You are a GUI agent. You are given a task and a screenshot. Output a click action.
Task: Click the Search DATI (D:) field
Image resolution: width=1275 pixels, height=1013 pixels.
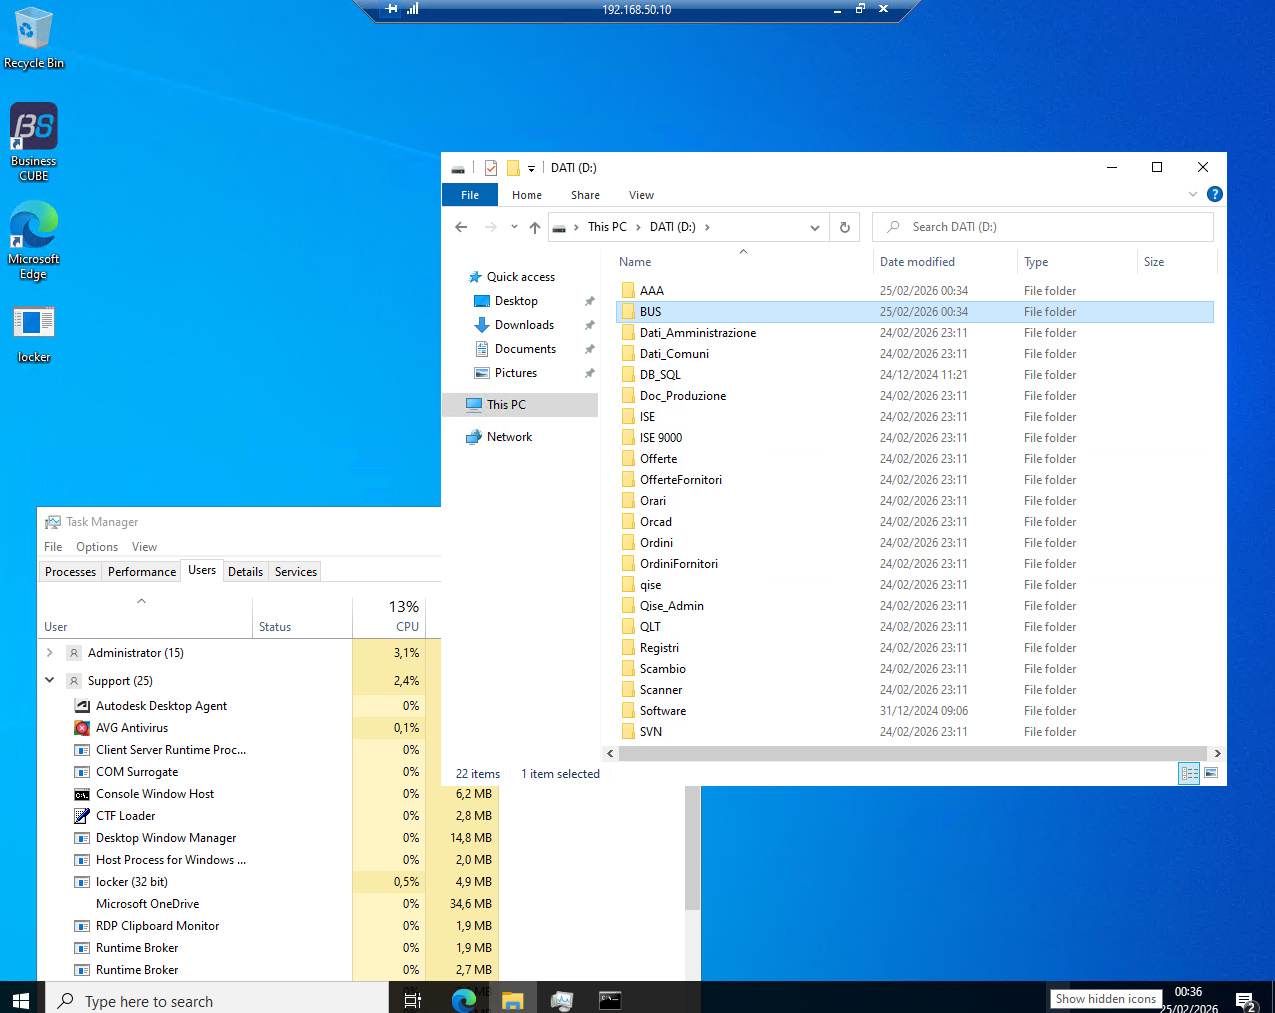(1043, 227)
